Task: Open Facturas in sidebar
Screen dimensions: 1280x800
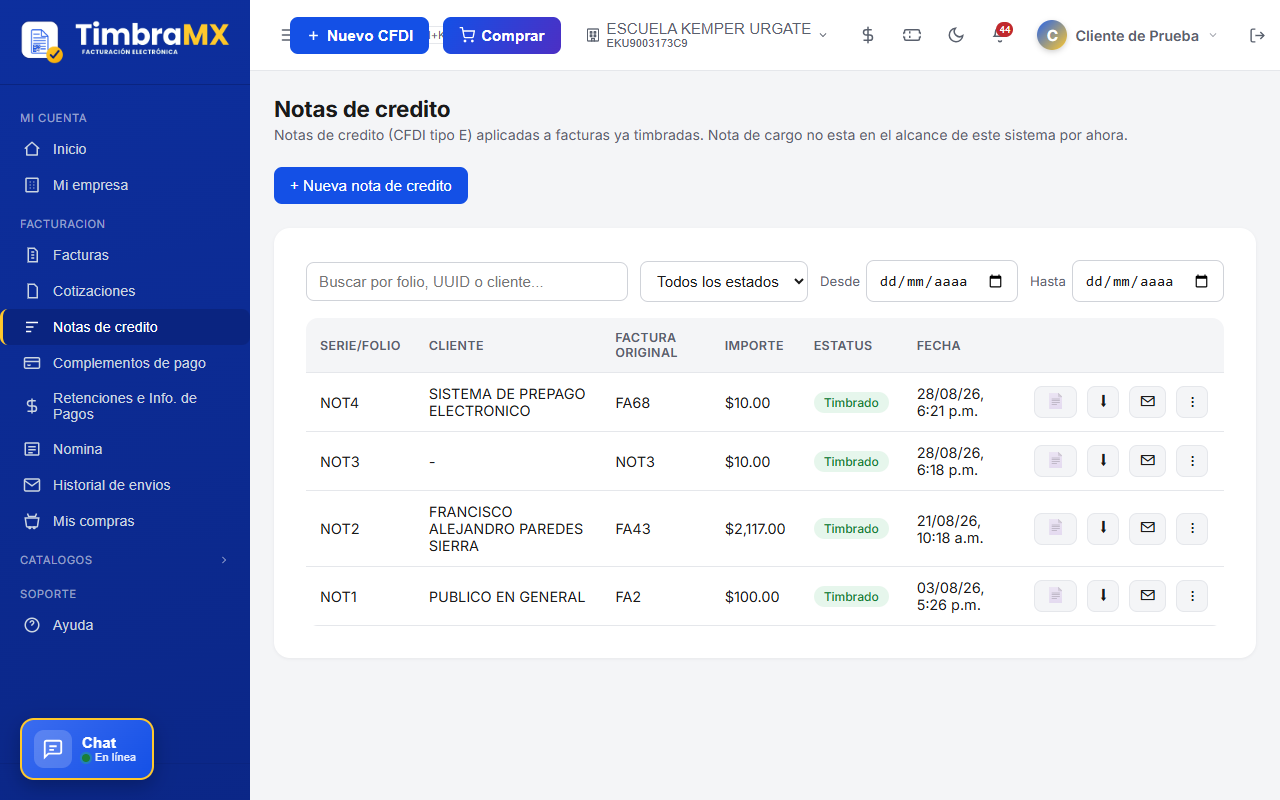Action: [x=125, y=255]
